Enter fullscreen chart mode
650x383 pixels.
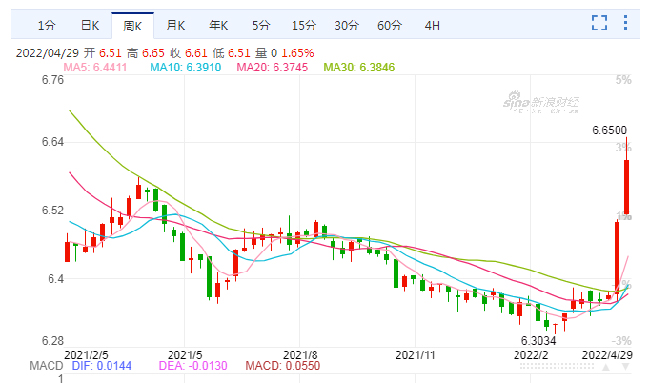[599, 22]
